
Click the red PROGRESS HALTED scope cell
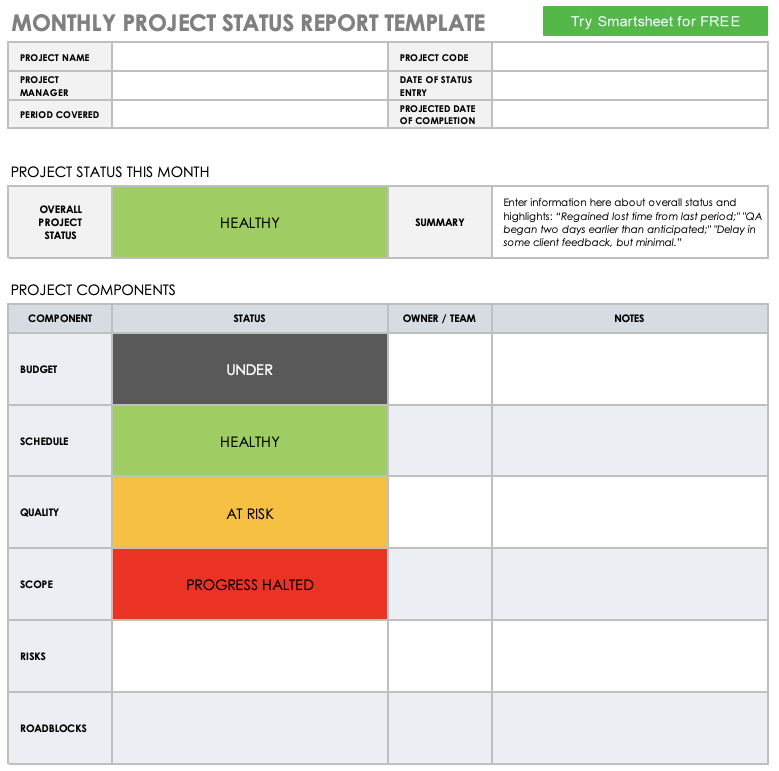[x=249, y=584]
